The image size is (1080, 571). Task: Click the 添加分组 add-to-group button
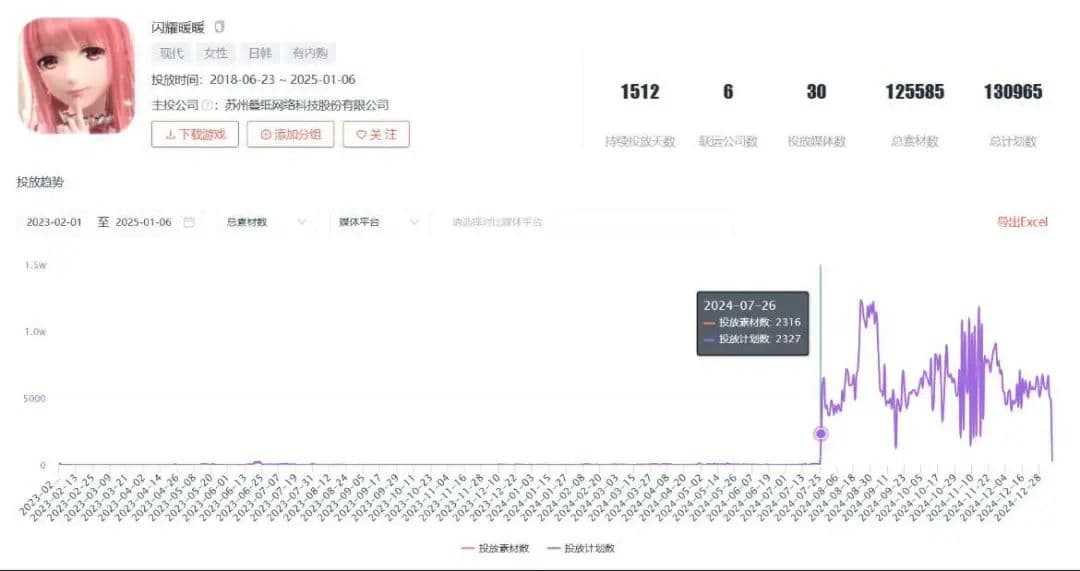pos(290,134)
